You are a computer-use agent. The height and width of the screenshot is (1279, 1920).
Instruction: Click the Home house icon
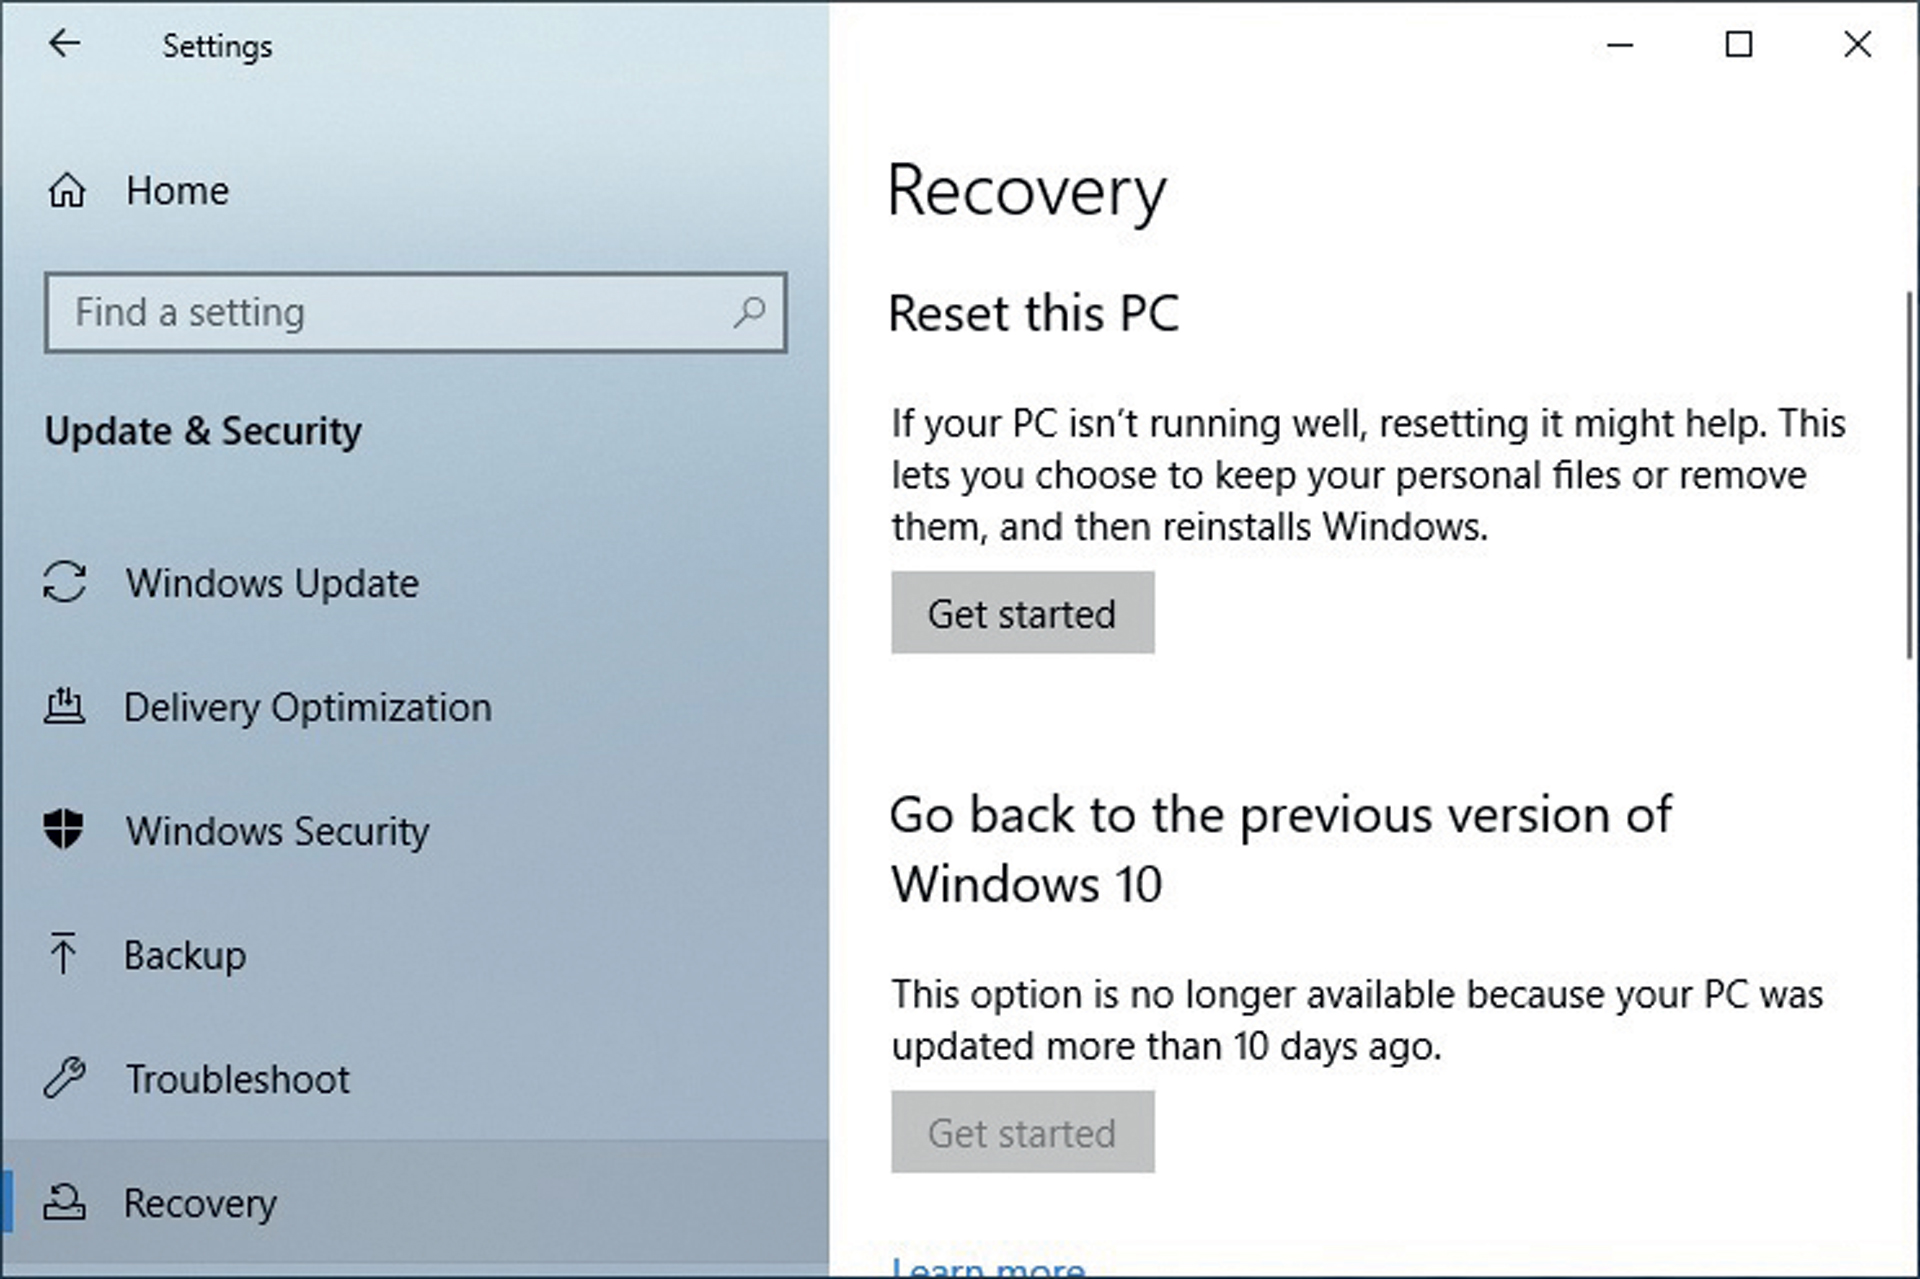67,190
